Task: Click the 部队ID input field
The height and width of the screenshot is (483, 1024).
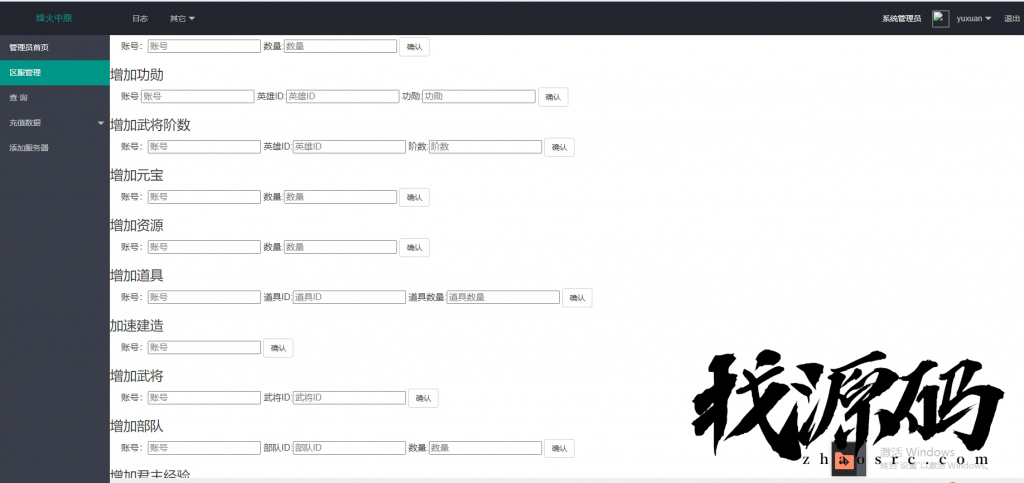Action: pos(349,448)
